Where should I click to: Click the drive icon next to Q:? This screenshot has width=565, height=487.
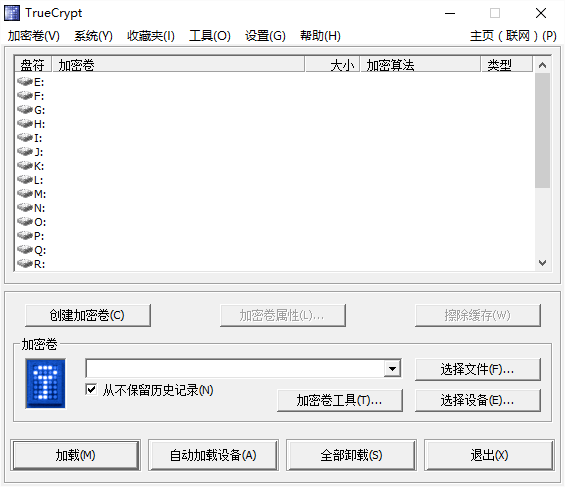point(25,250)
